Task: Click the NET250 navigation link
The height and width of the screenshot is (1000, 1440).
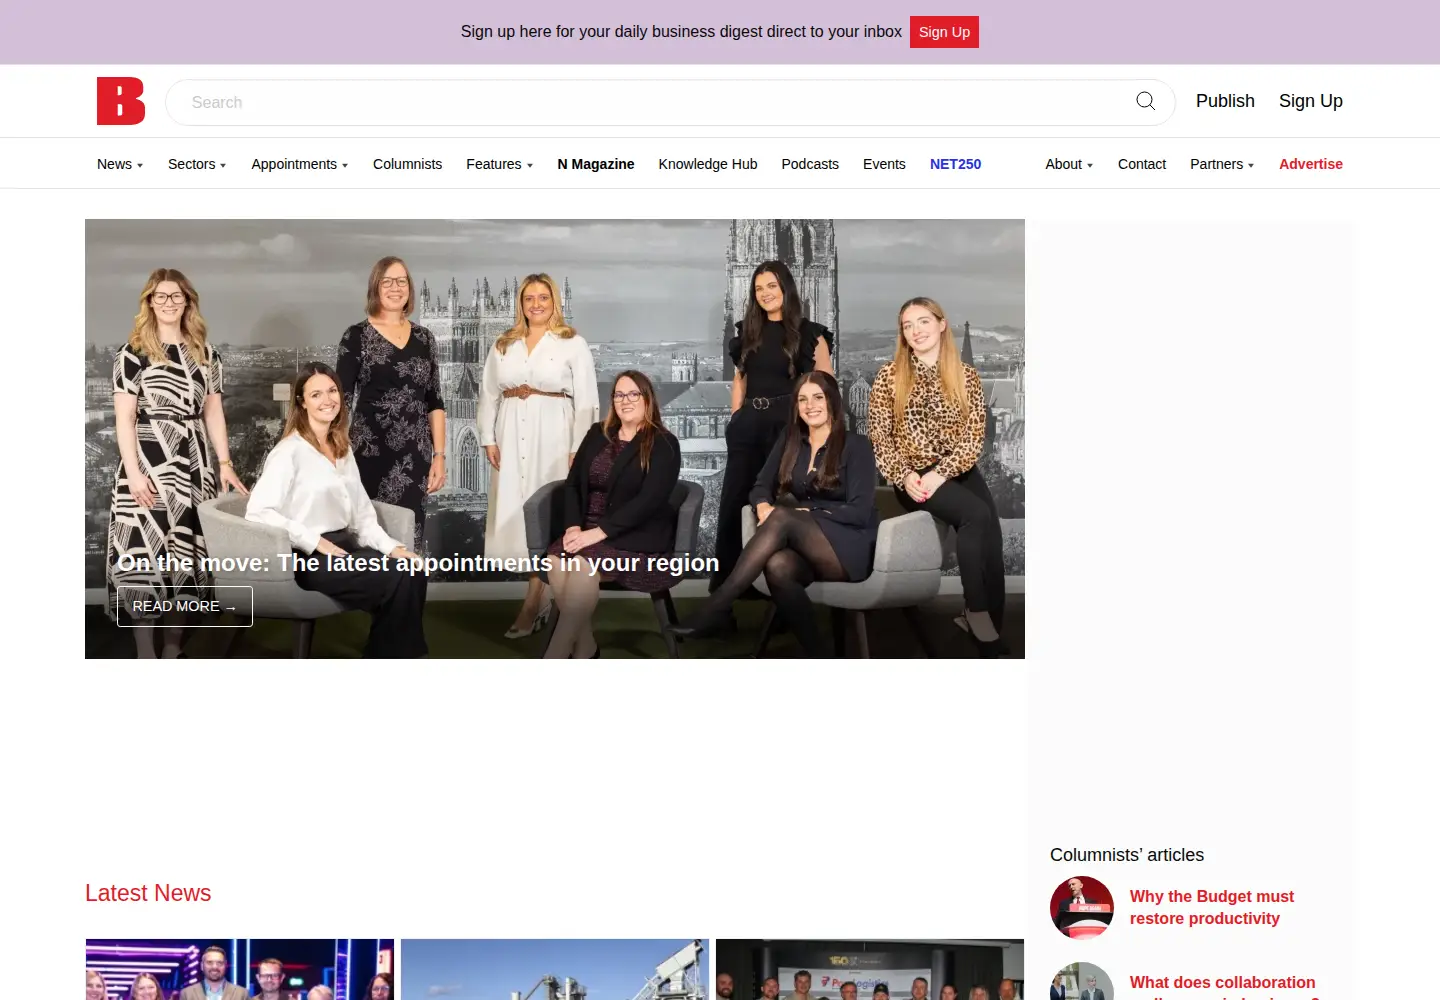Action: click(x=956, y=164)
